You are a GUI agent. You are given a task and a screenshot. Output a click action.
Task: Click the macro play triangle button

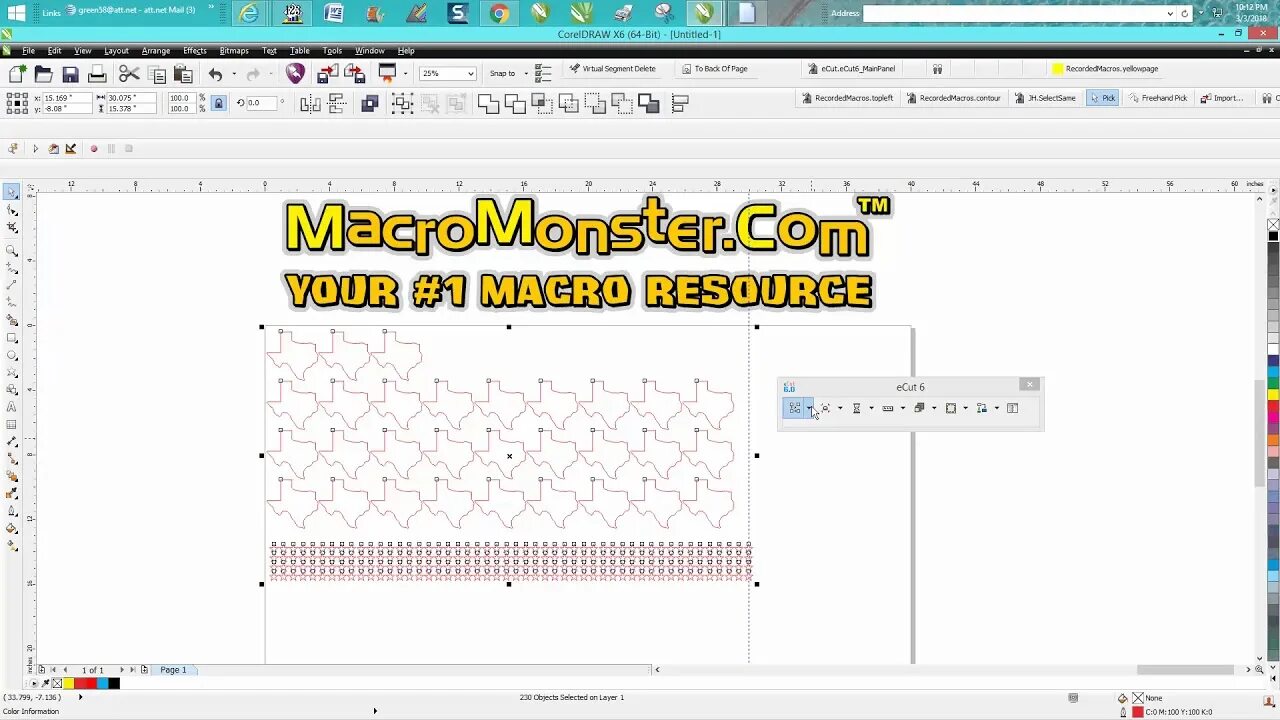tap(35, 149)
